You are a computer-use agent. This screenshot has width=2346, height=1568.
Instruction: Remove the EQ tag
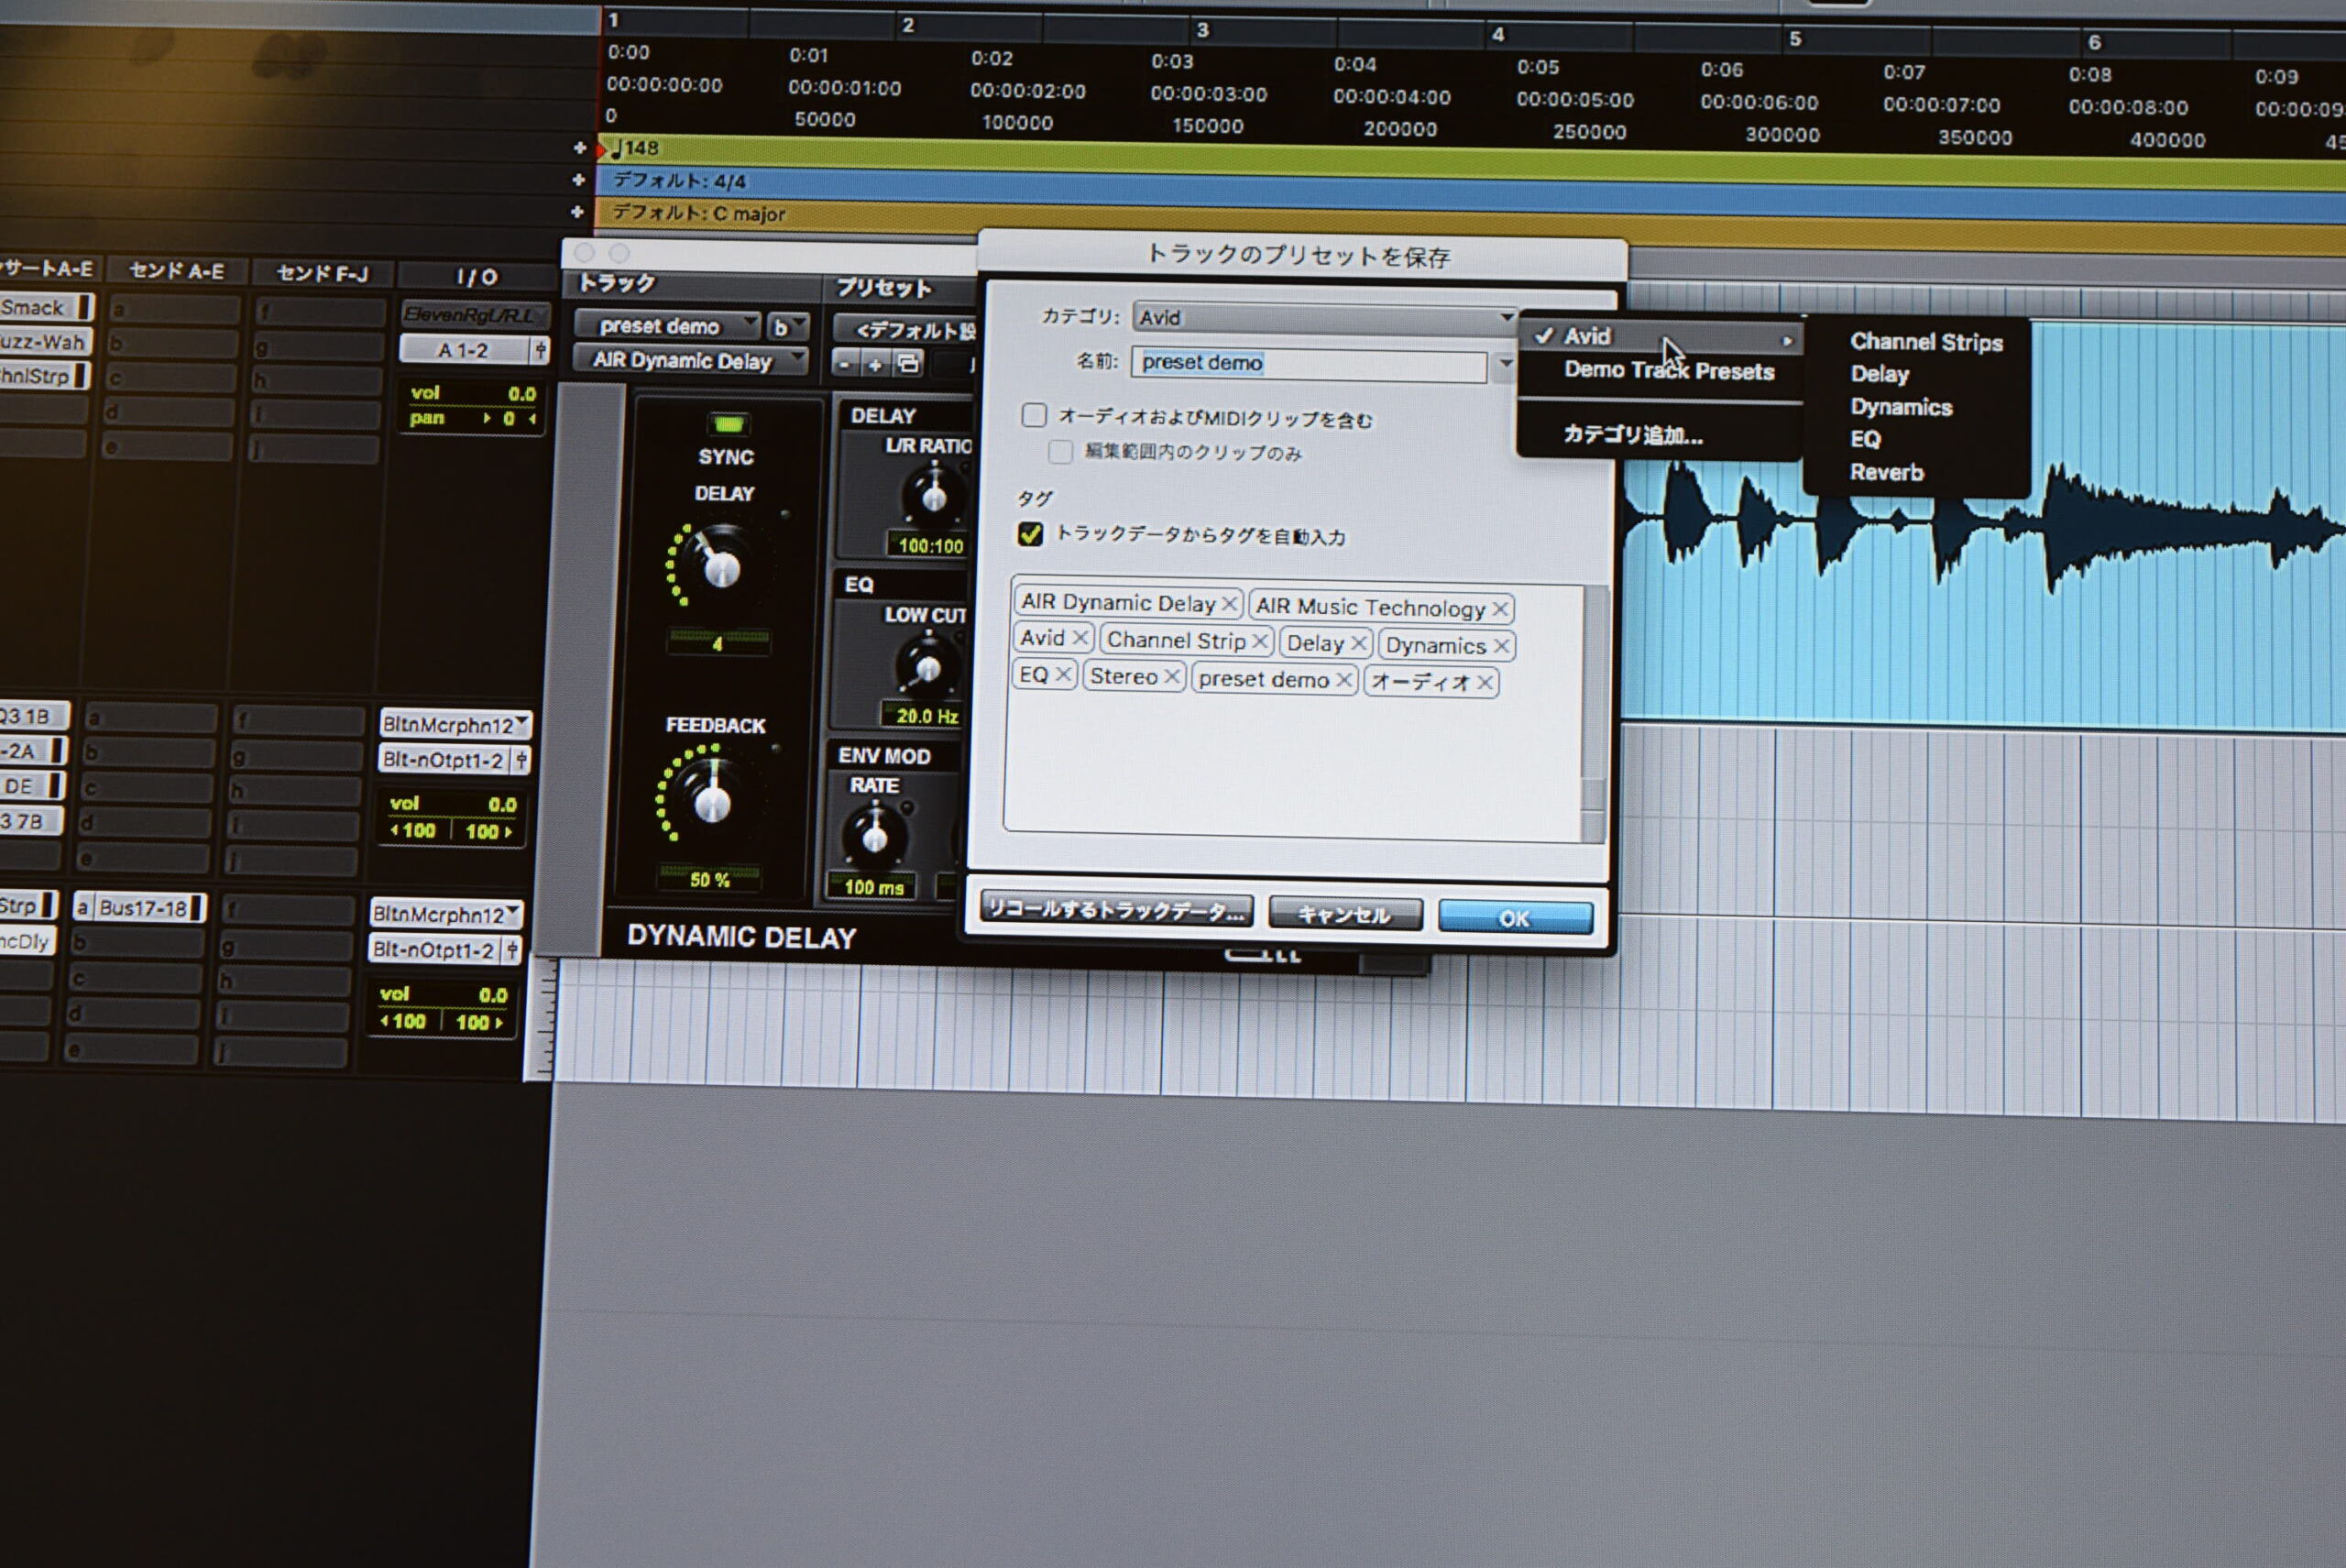point(1063,675)
